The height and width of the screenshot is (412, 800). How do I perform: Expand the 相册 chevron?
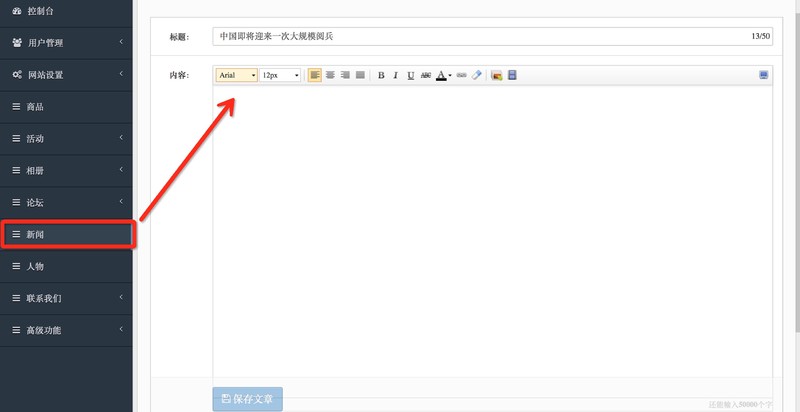[x=121, y=170]
